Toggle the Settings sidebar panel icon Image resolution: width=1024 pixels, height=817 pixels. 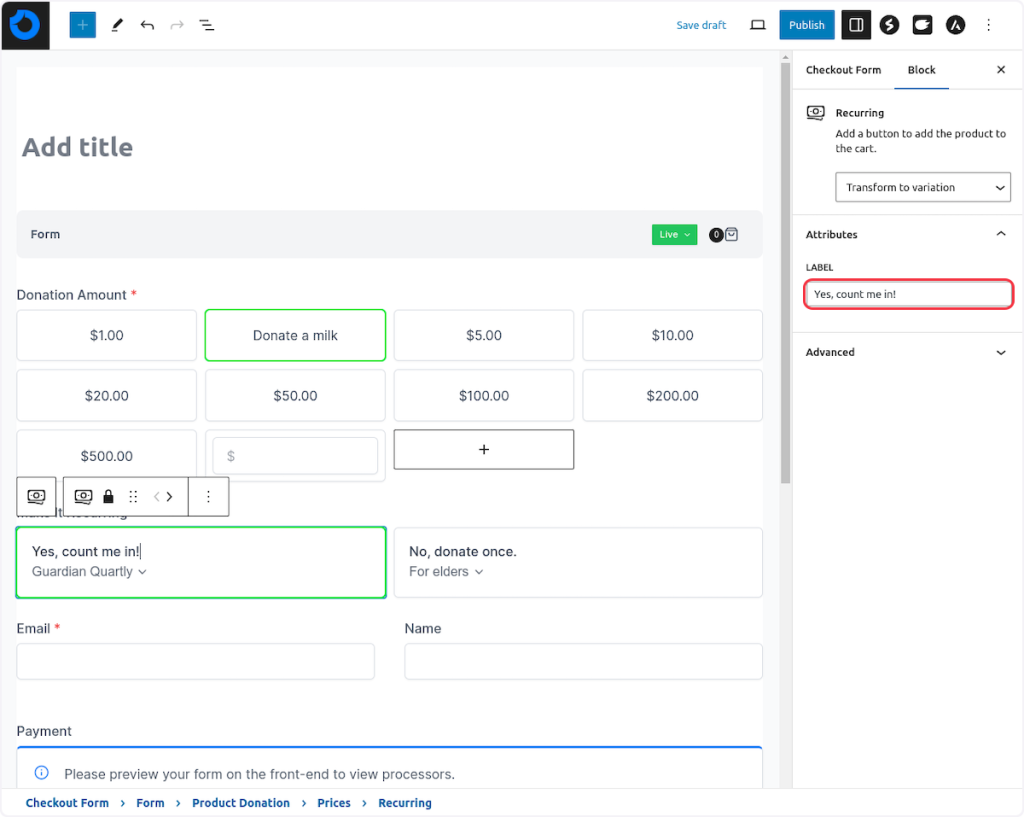[855, 25]
